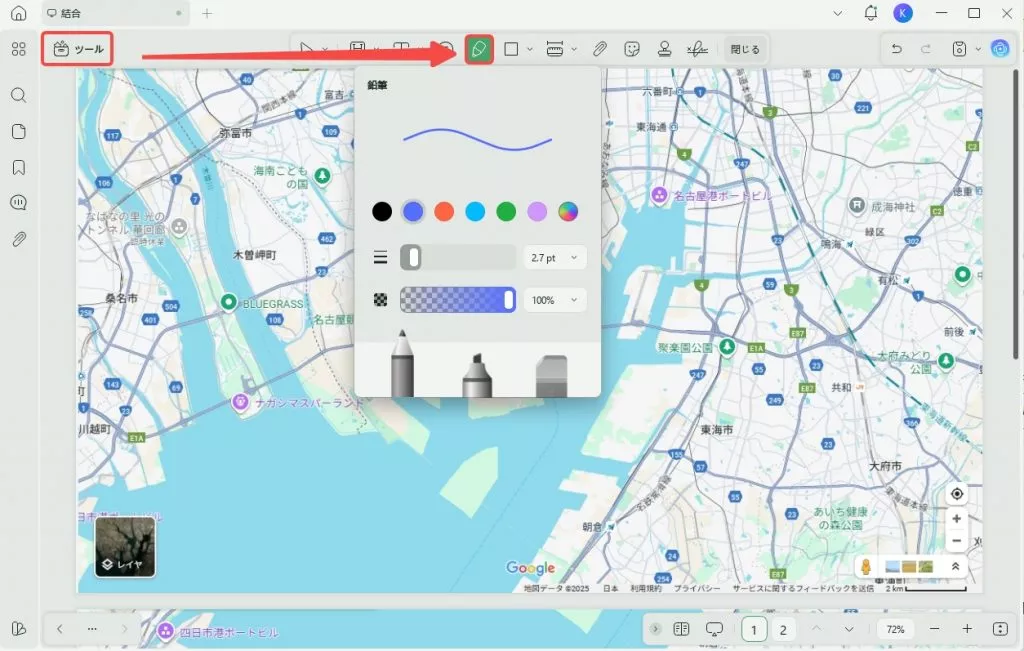Select the stamp tool
The height and width of the screenshot is (651, 1024).
click(x=664, y=49)
